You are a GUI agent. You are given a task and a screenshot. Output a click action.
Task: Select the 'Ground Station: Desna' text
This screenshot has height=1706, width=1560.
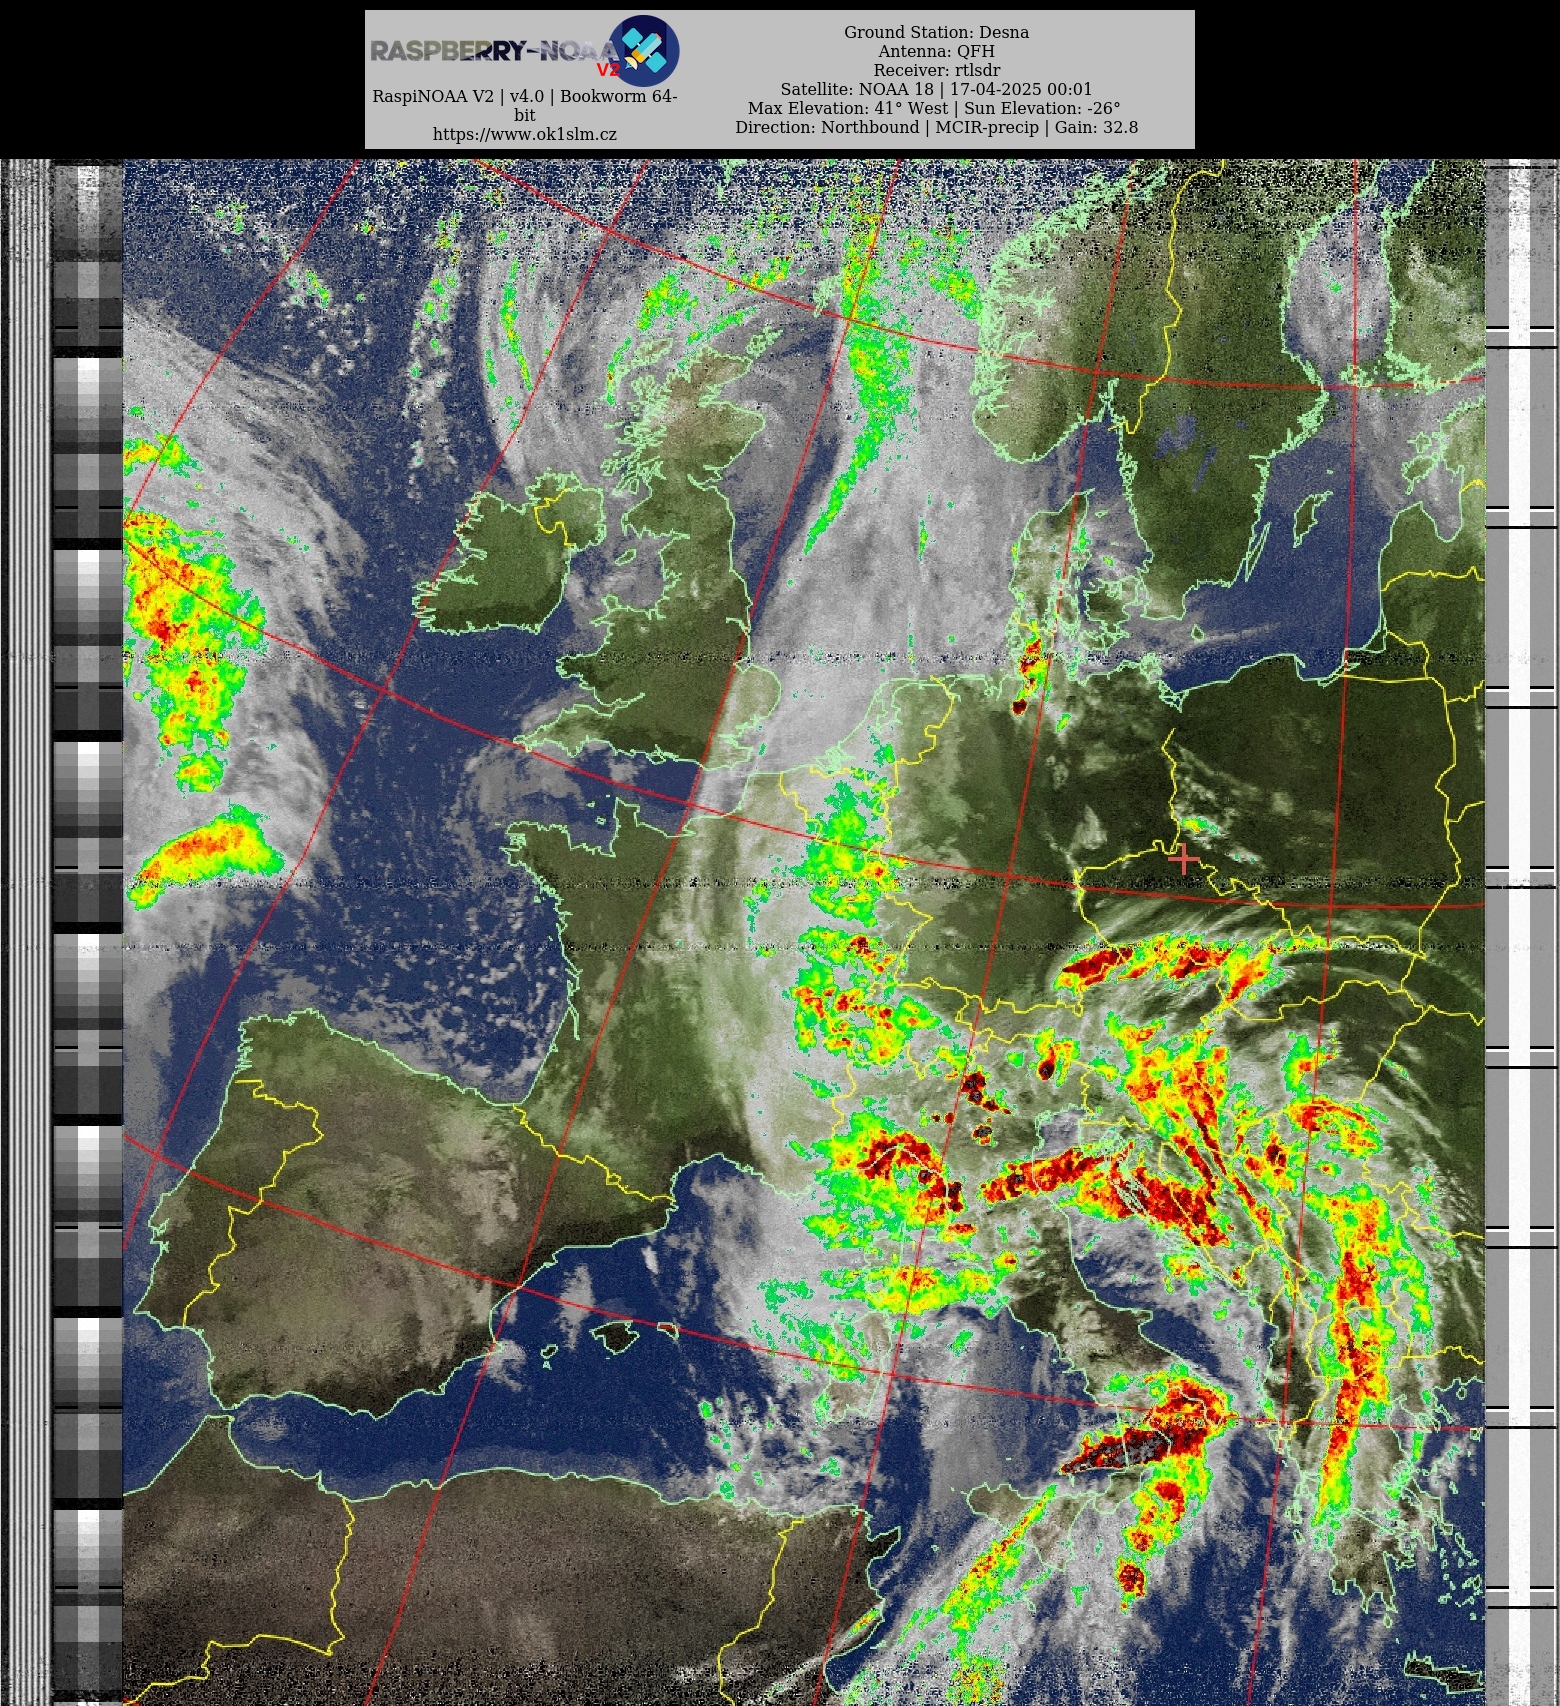tap(936, 32)
